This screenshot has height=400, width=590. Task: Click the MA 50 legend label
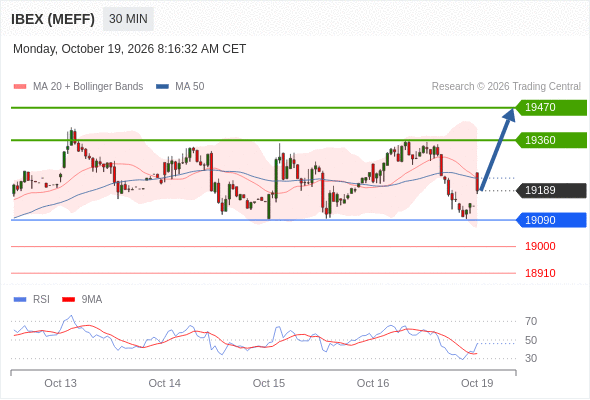tap(190, 87)
